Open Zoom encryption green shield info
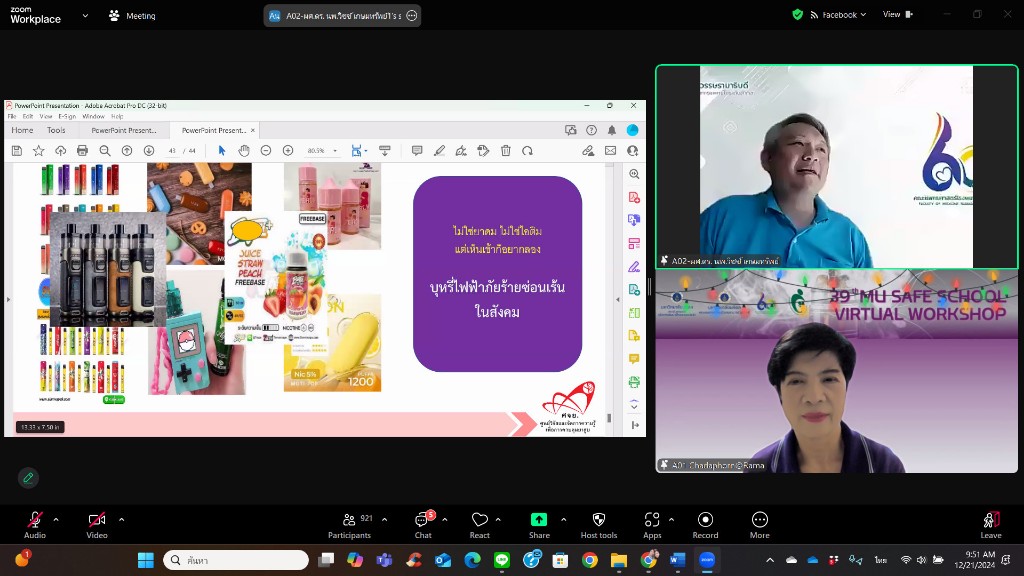The width and height of the screenshot is (1024, 576). [797, 14]
